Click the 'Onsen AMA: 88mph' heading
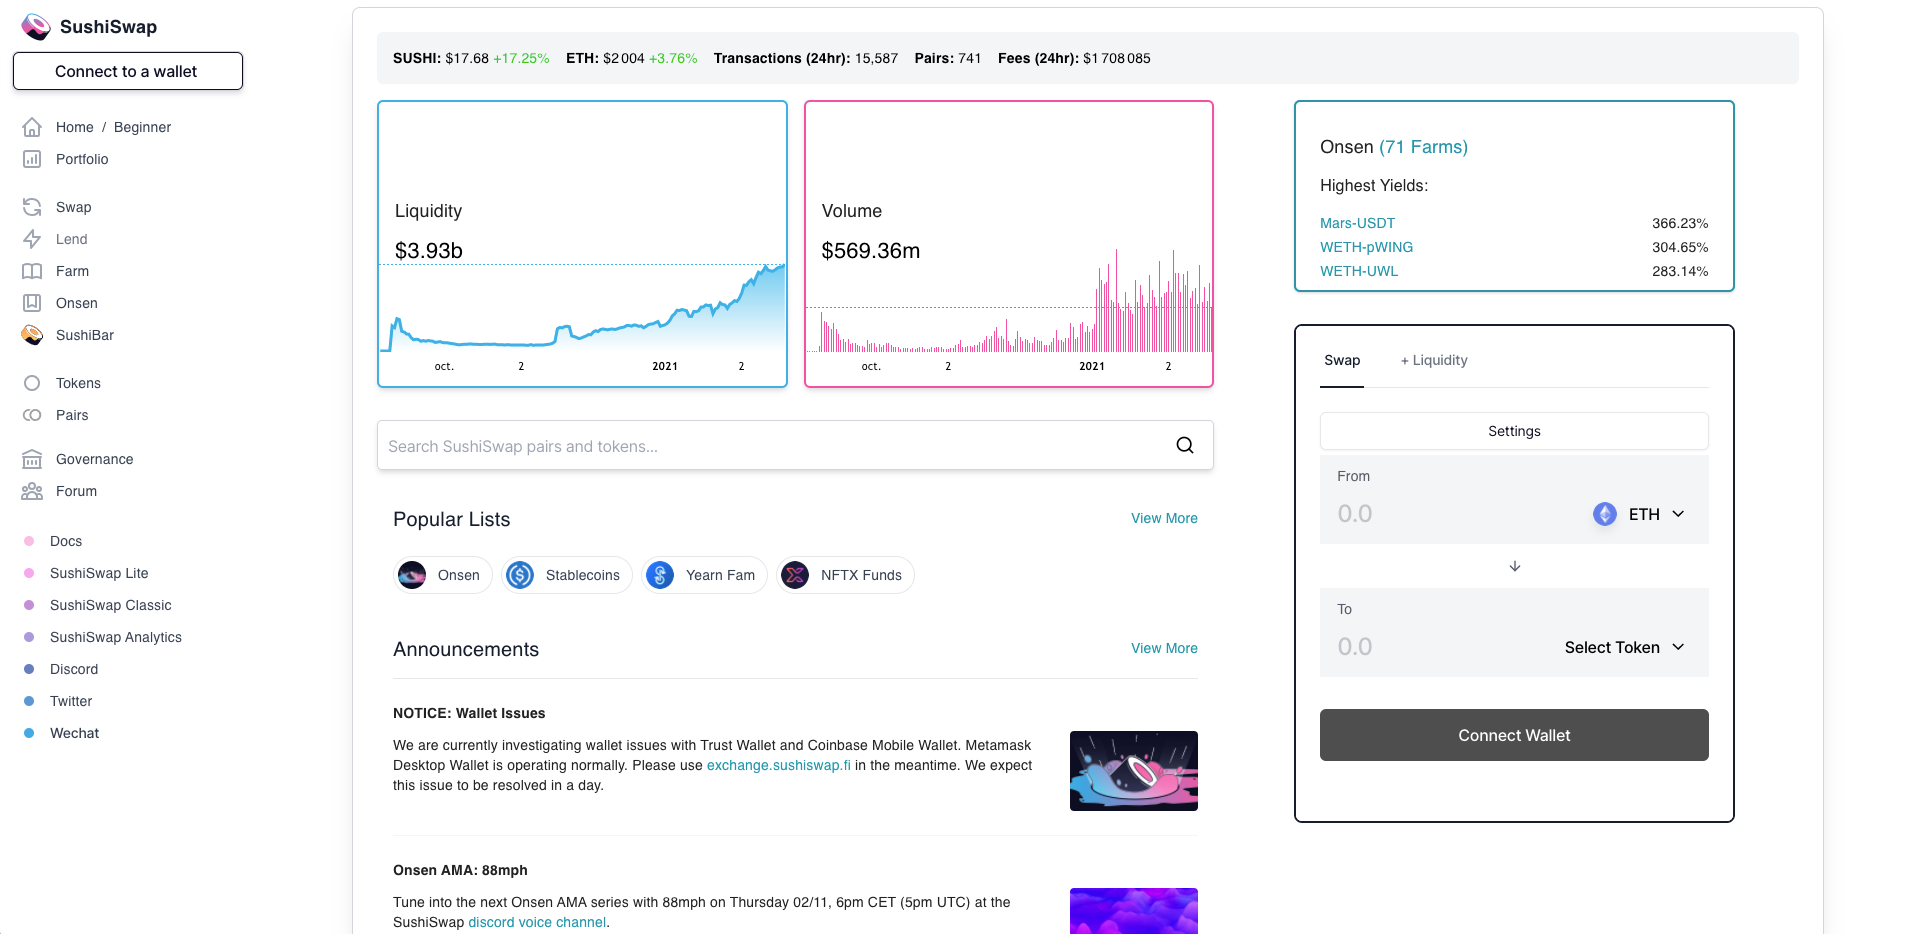 click(x=460, y=870)
